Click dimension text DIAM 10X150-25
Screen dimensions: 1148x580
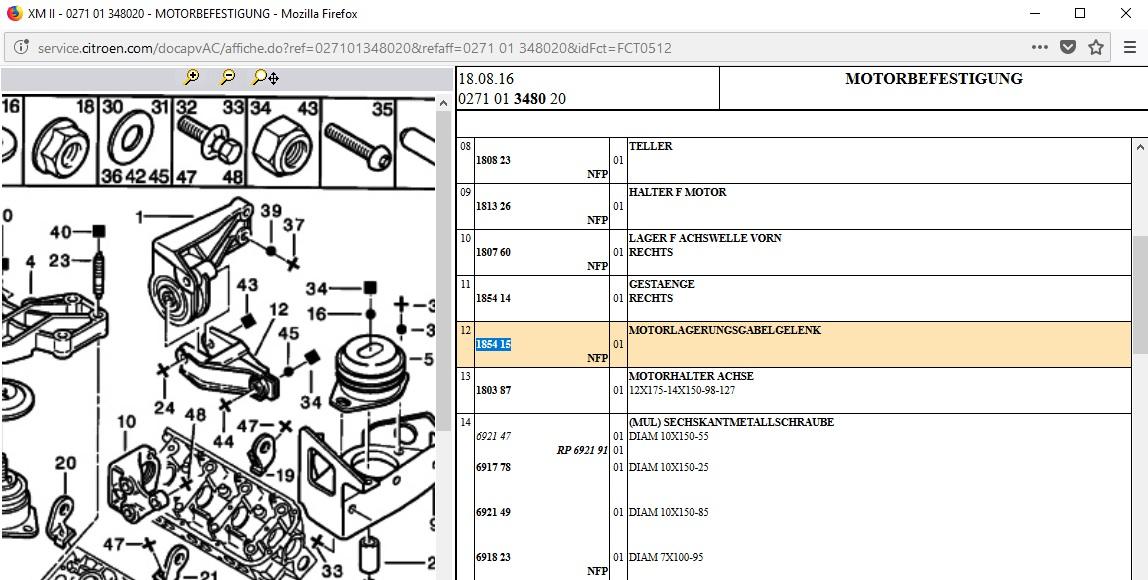[668, 467]
